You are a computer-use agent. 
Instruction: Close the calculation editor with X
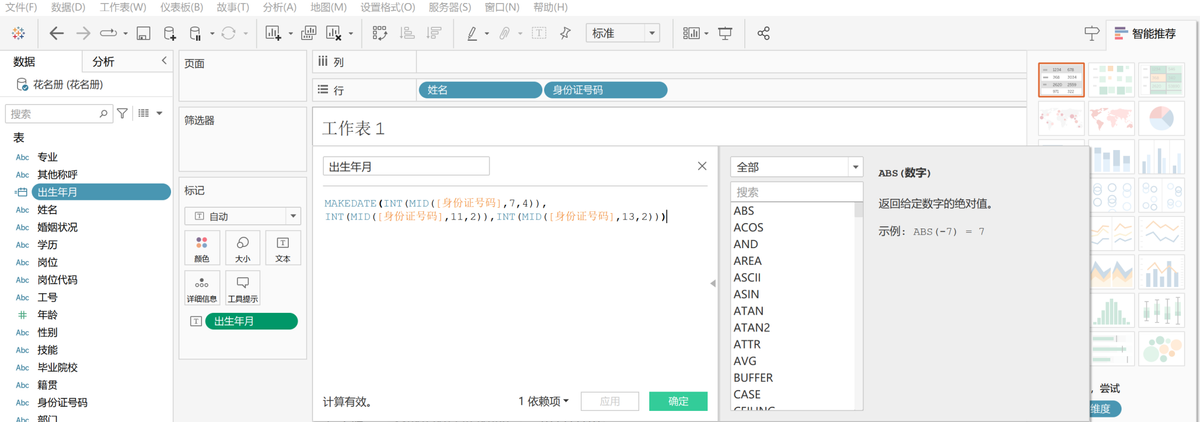[702, 166]
